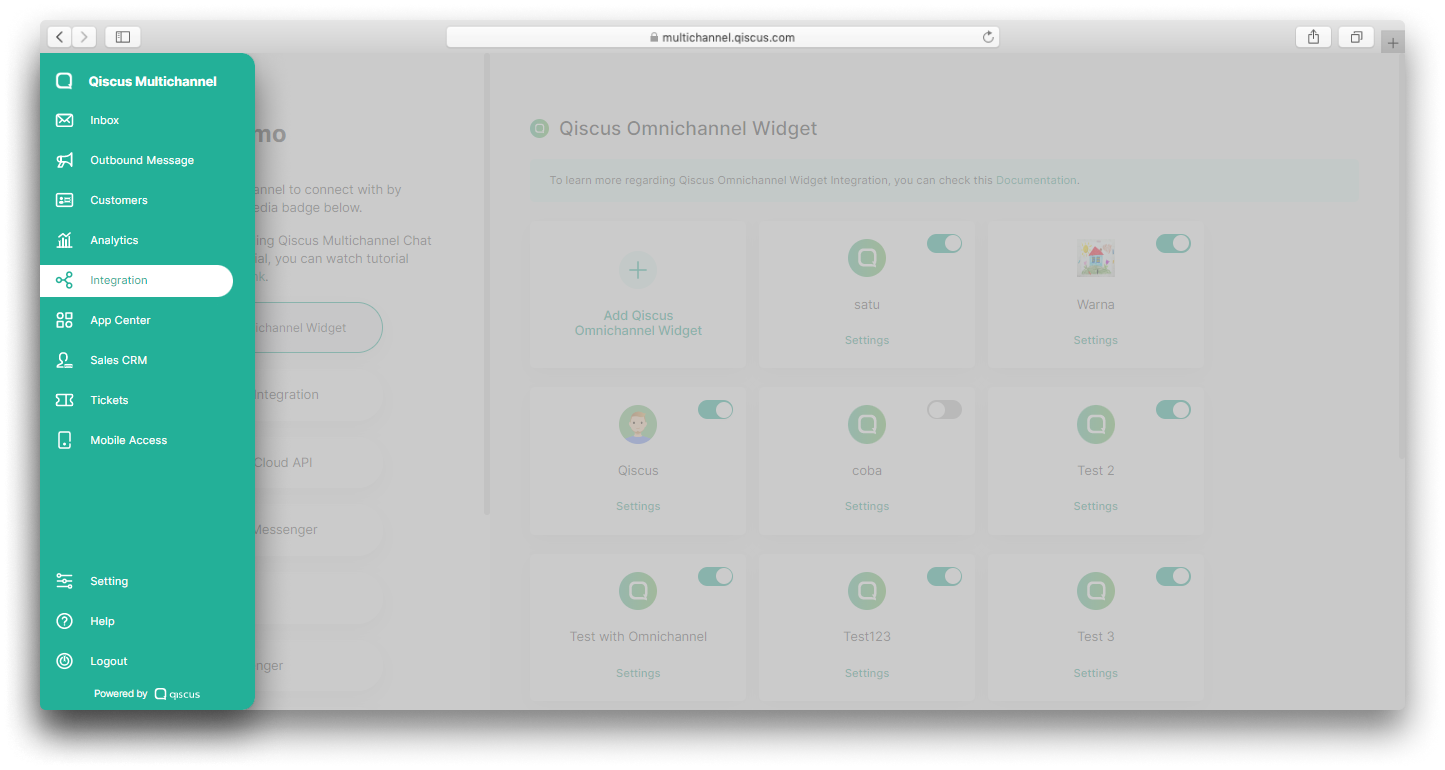Click the Setting sliders icon

point(64,581)
